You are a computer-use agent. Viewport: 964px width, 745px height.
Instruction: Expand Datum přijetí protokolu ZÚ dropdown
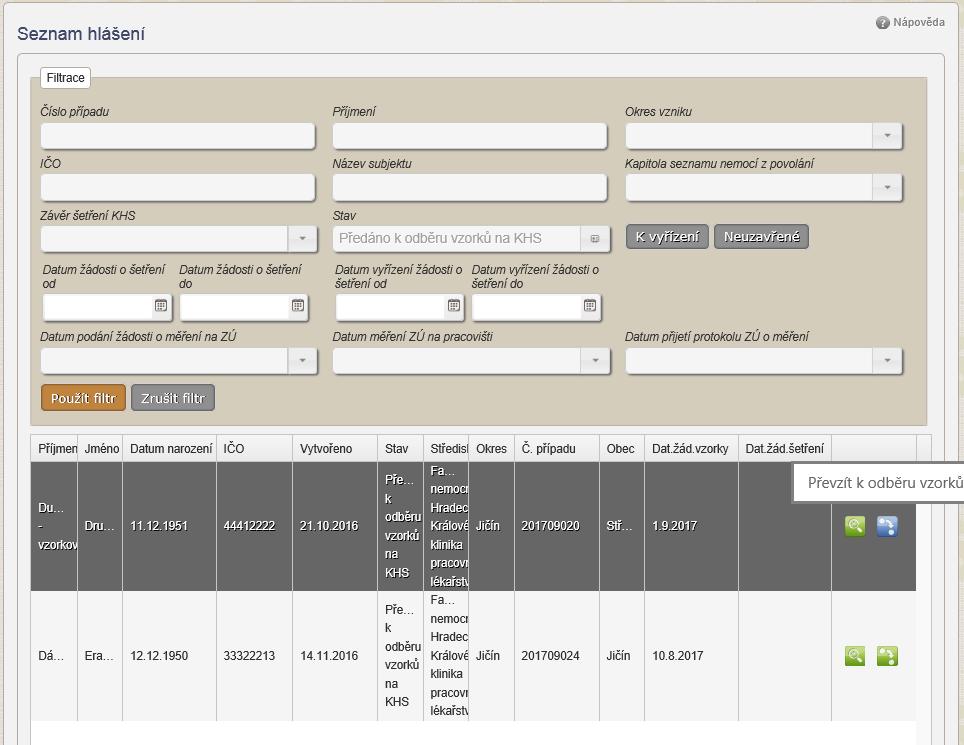pos(887,361)
